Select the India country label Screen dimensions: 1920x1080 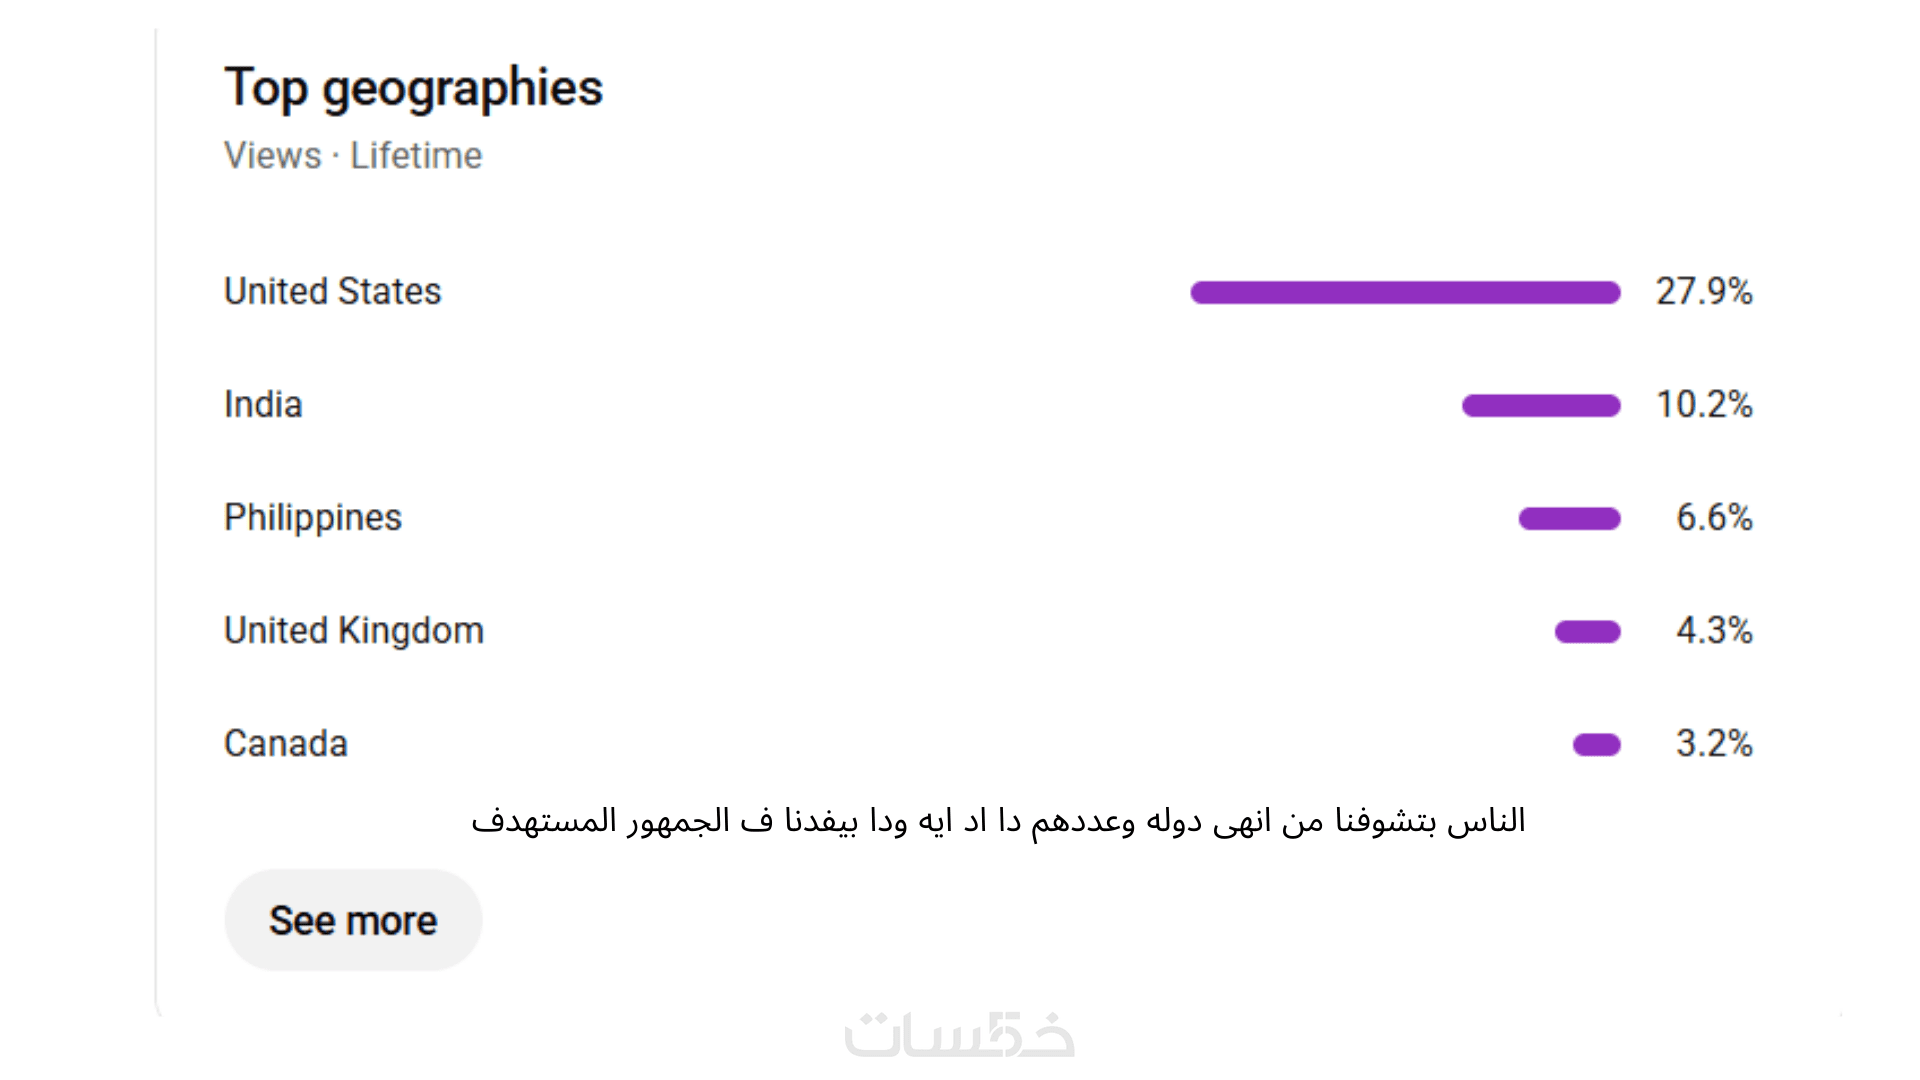(x=263, y=405)
